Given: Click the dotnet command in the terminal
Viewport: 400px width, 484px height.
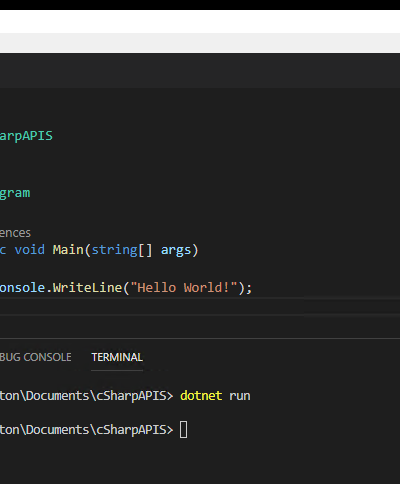Looking at the screenshot, I should click(201, 396).
